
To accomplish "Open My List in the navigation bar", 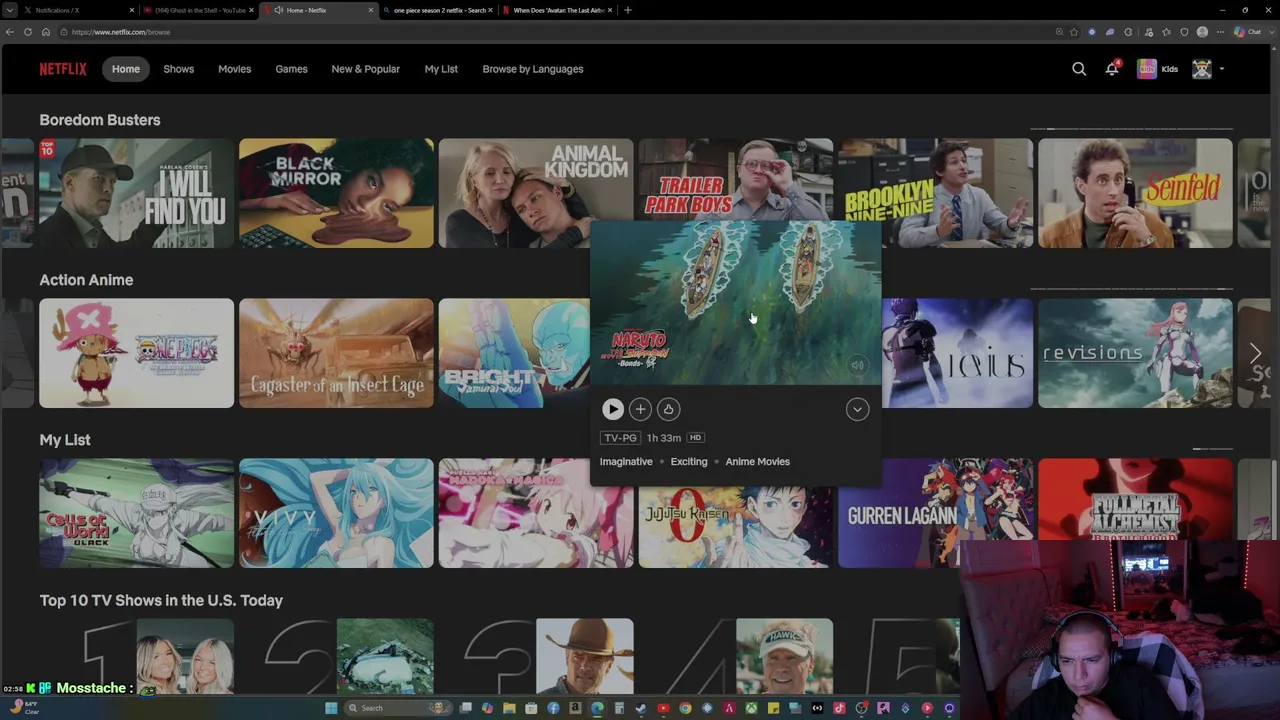I will click(x=441, y=69).
